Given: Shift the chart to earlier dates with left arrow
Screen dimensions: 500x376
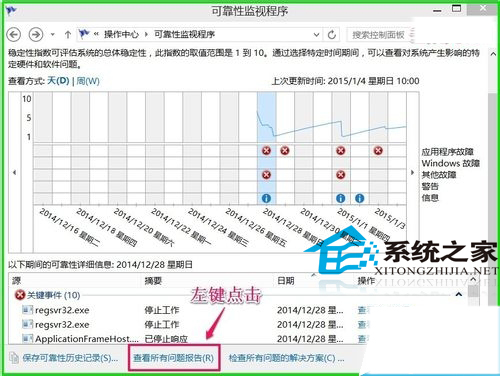Looking at the screenshot, I should [14, 172].
